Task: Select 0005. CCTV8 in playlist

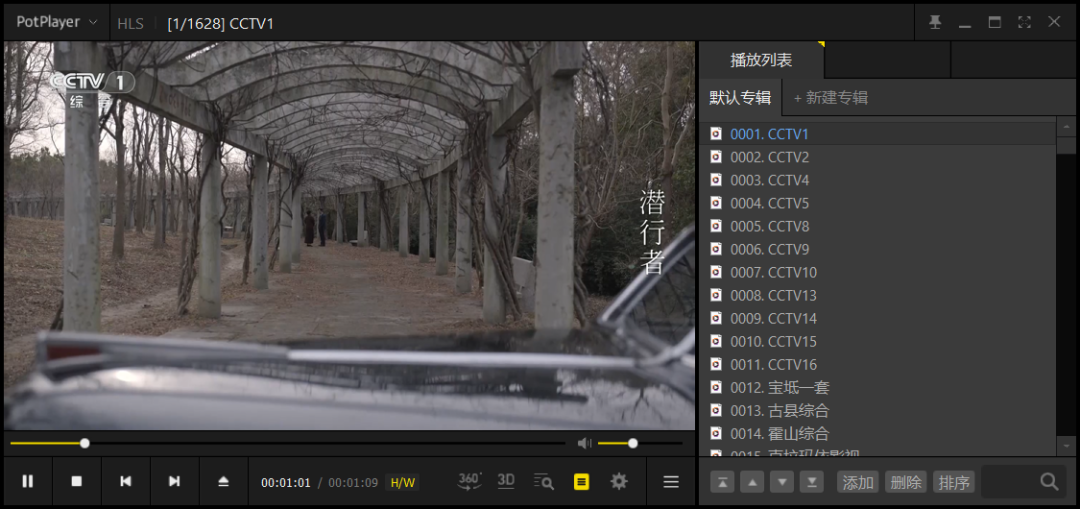Action: (x=769, y=226)
